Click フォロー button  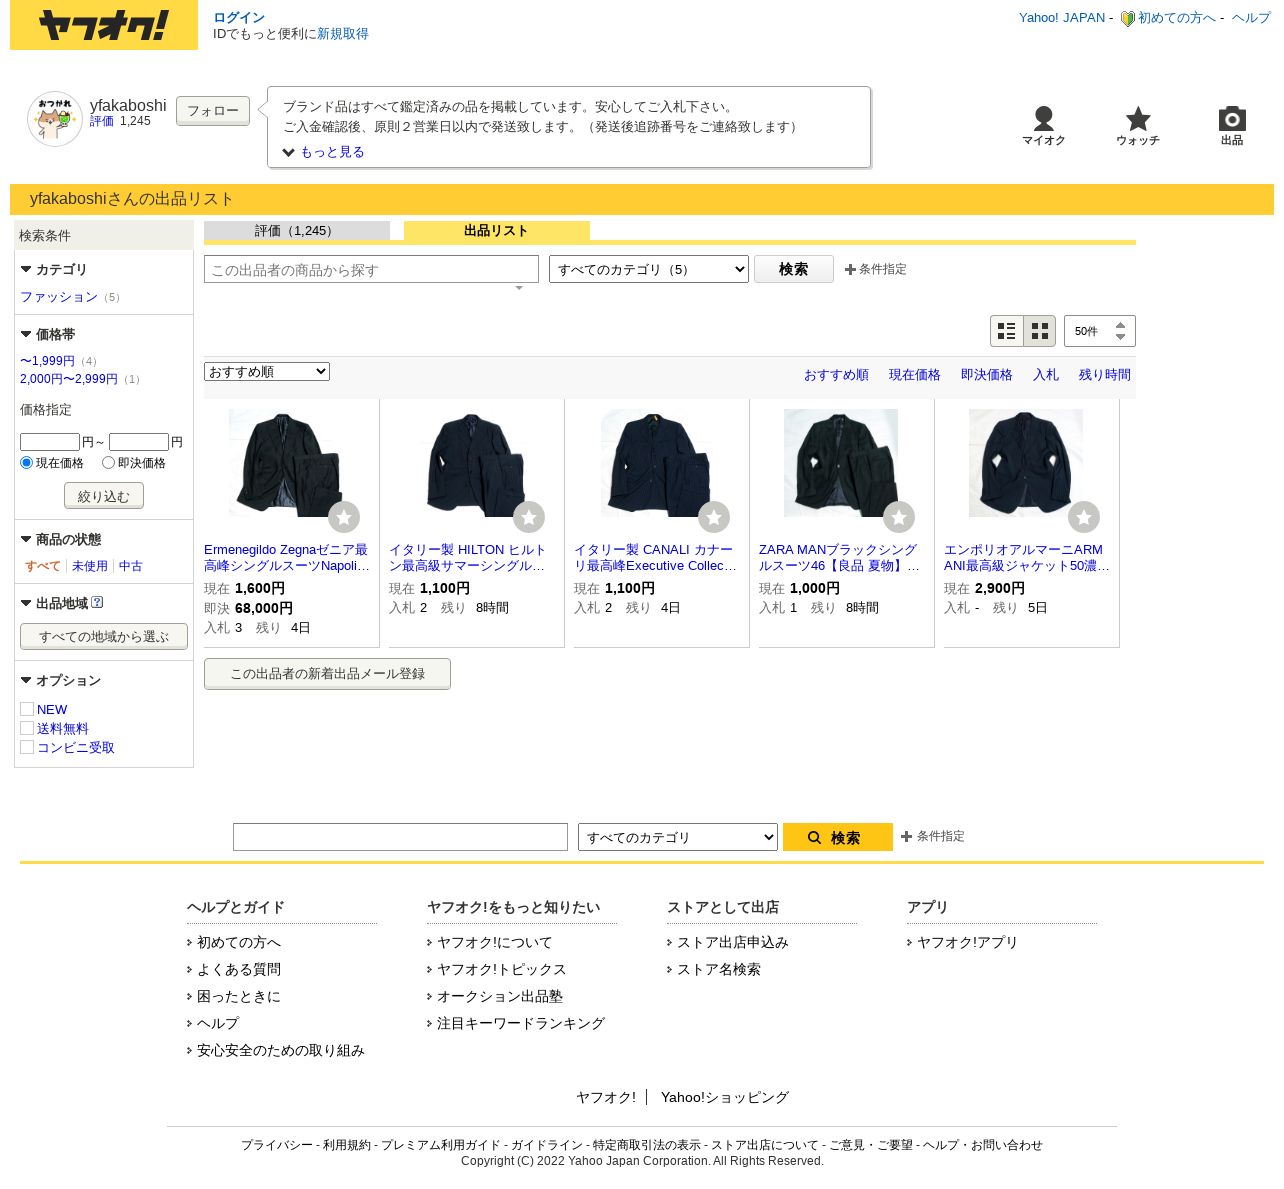click(x=213, y=111)
